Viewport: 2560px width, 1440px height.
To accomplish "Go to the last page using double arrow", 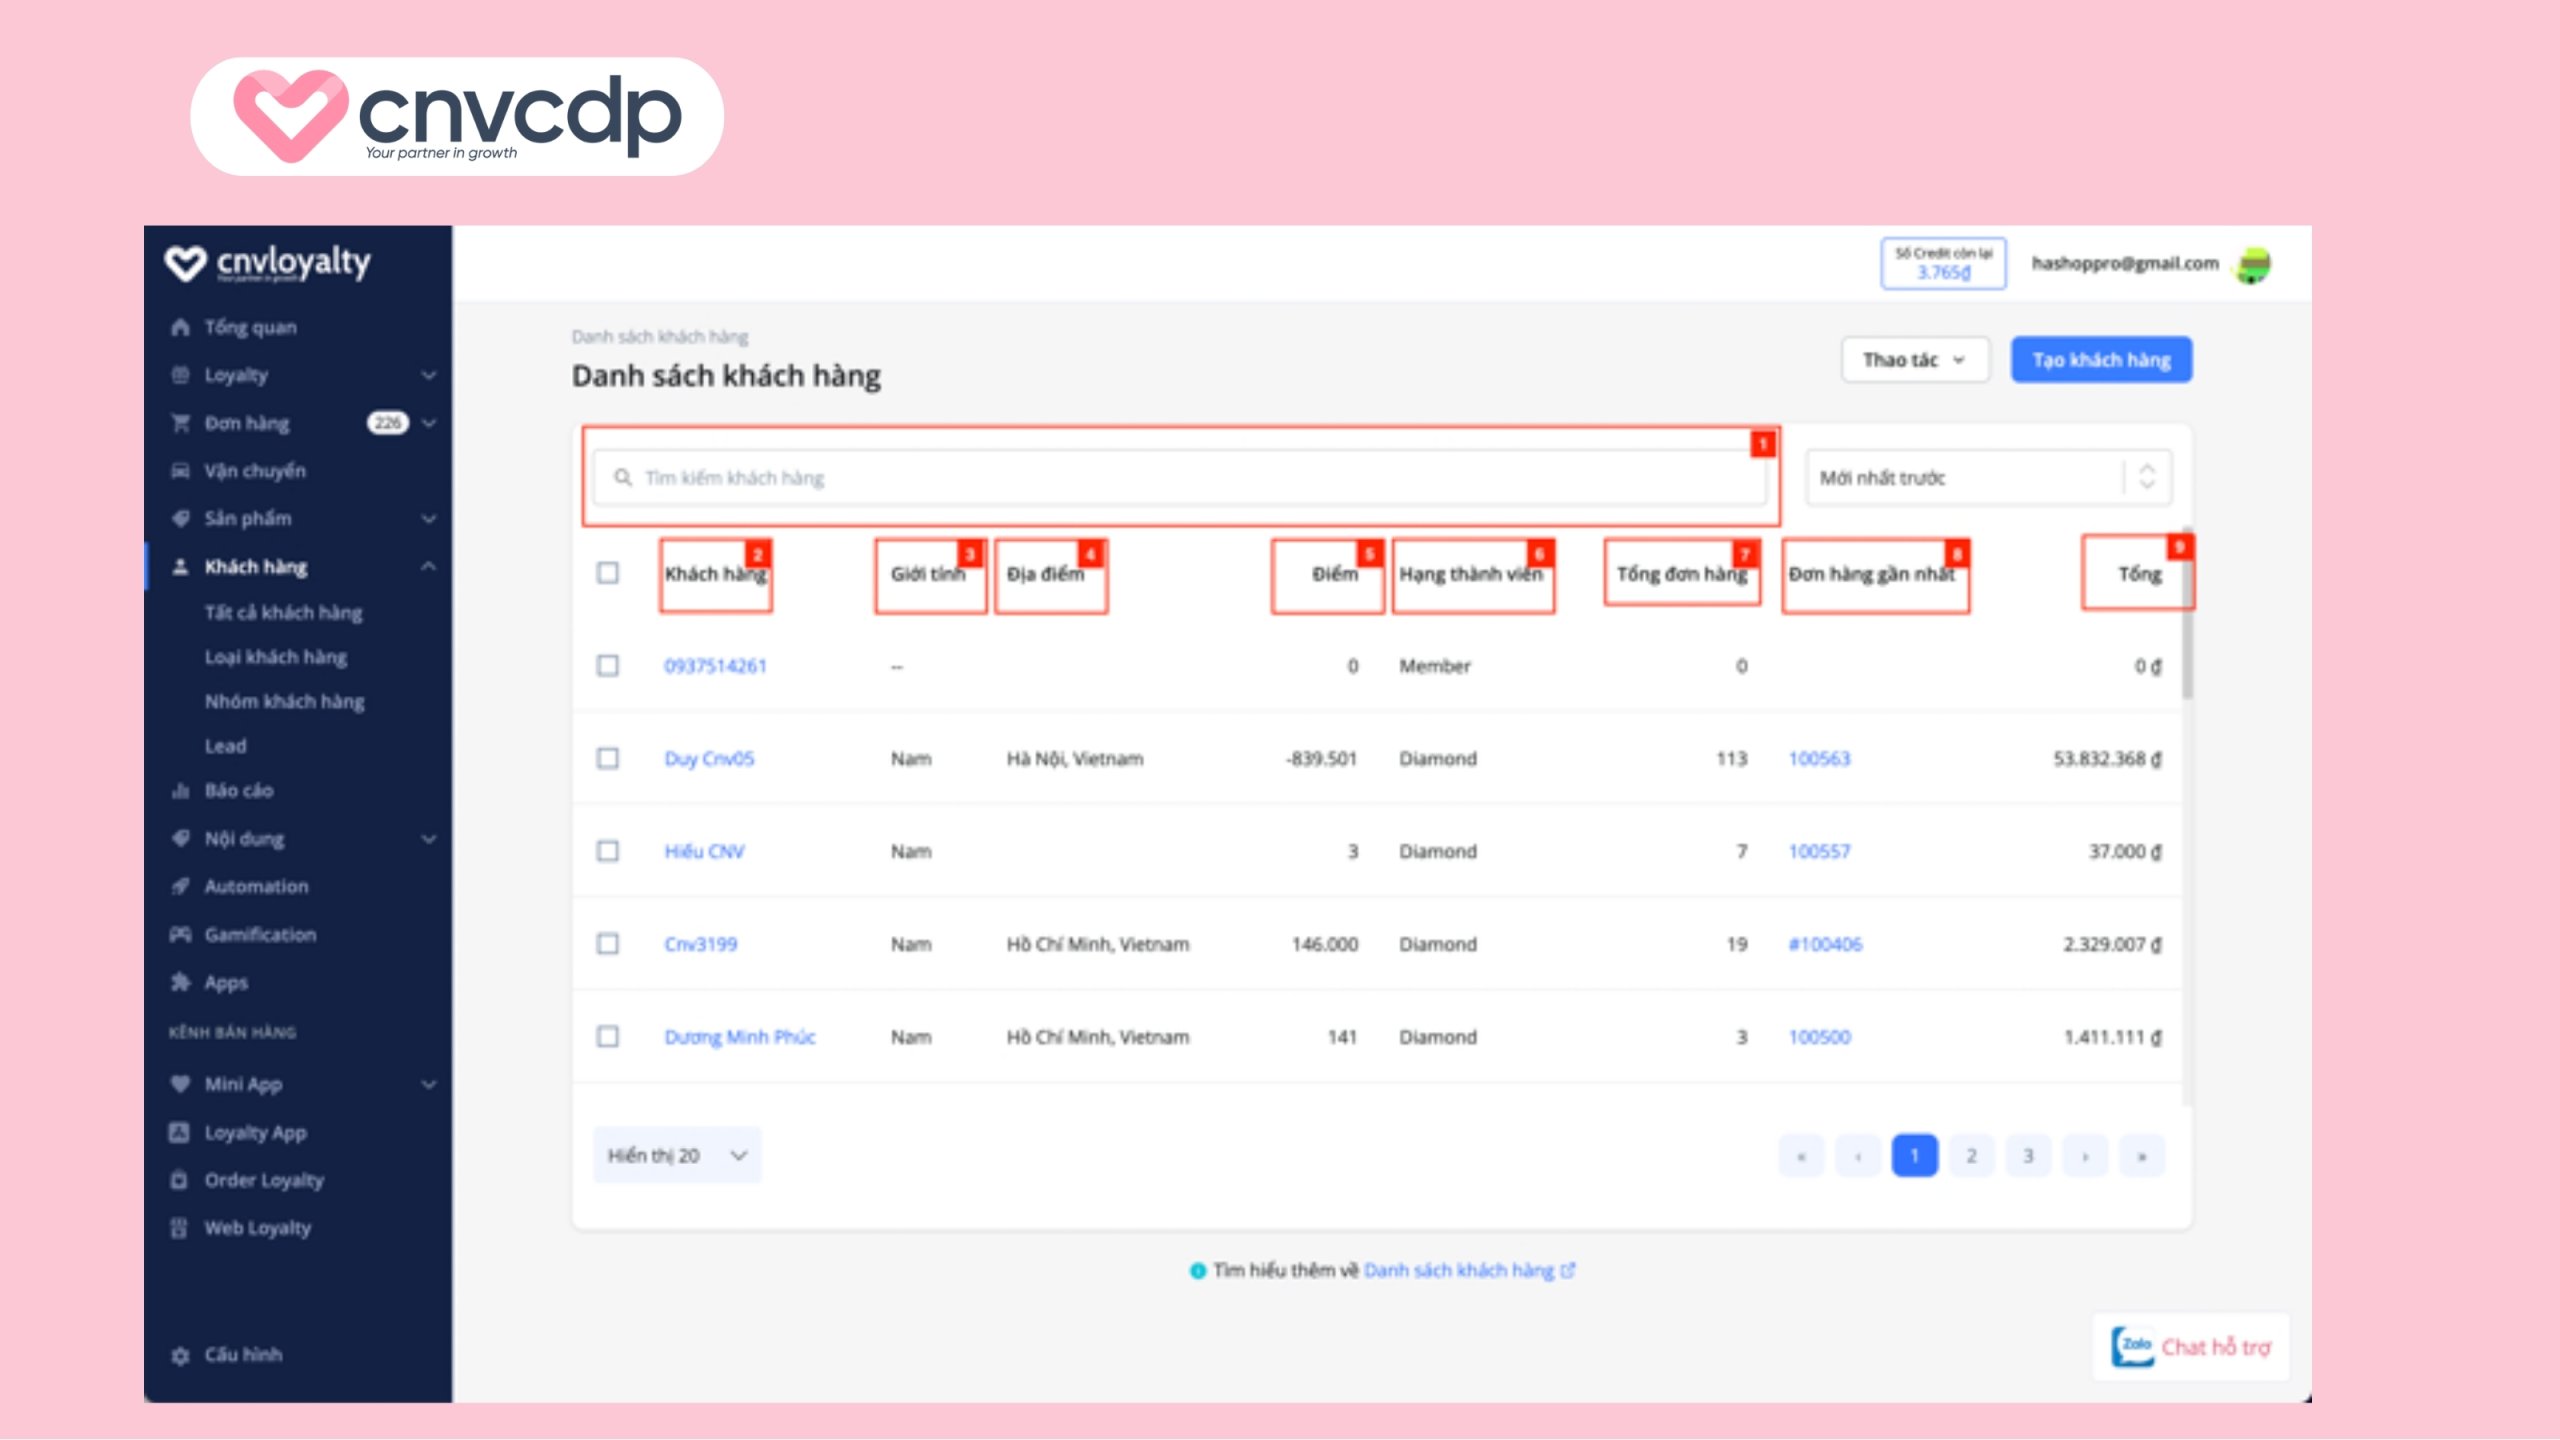I will tap(2141, 1156).
